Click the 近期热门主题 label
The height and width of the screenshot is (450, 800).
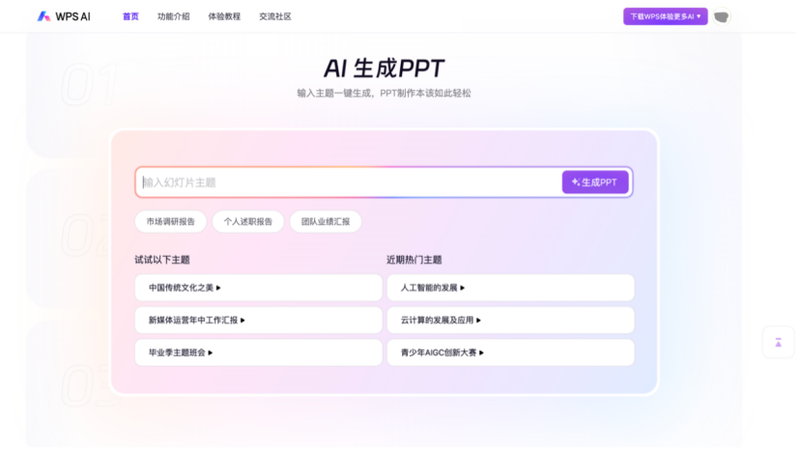point(414,260)
